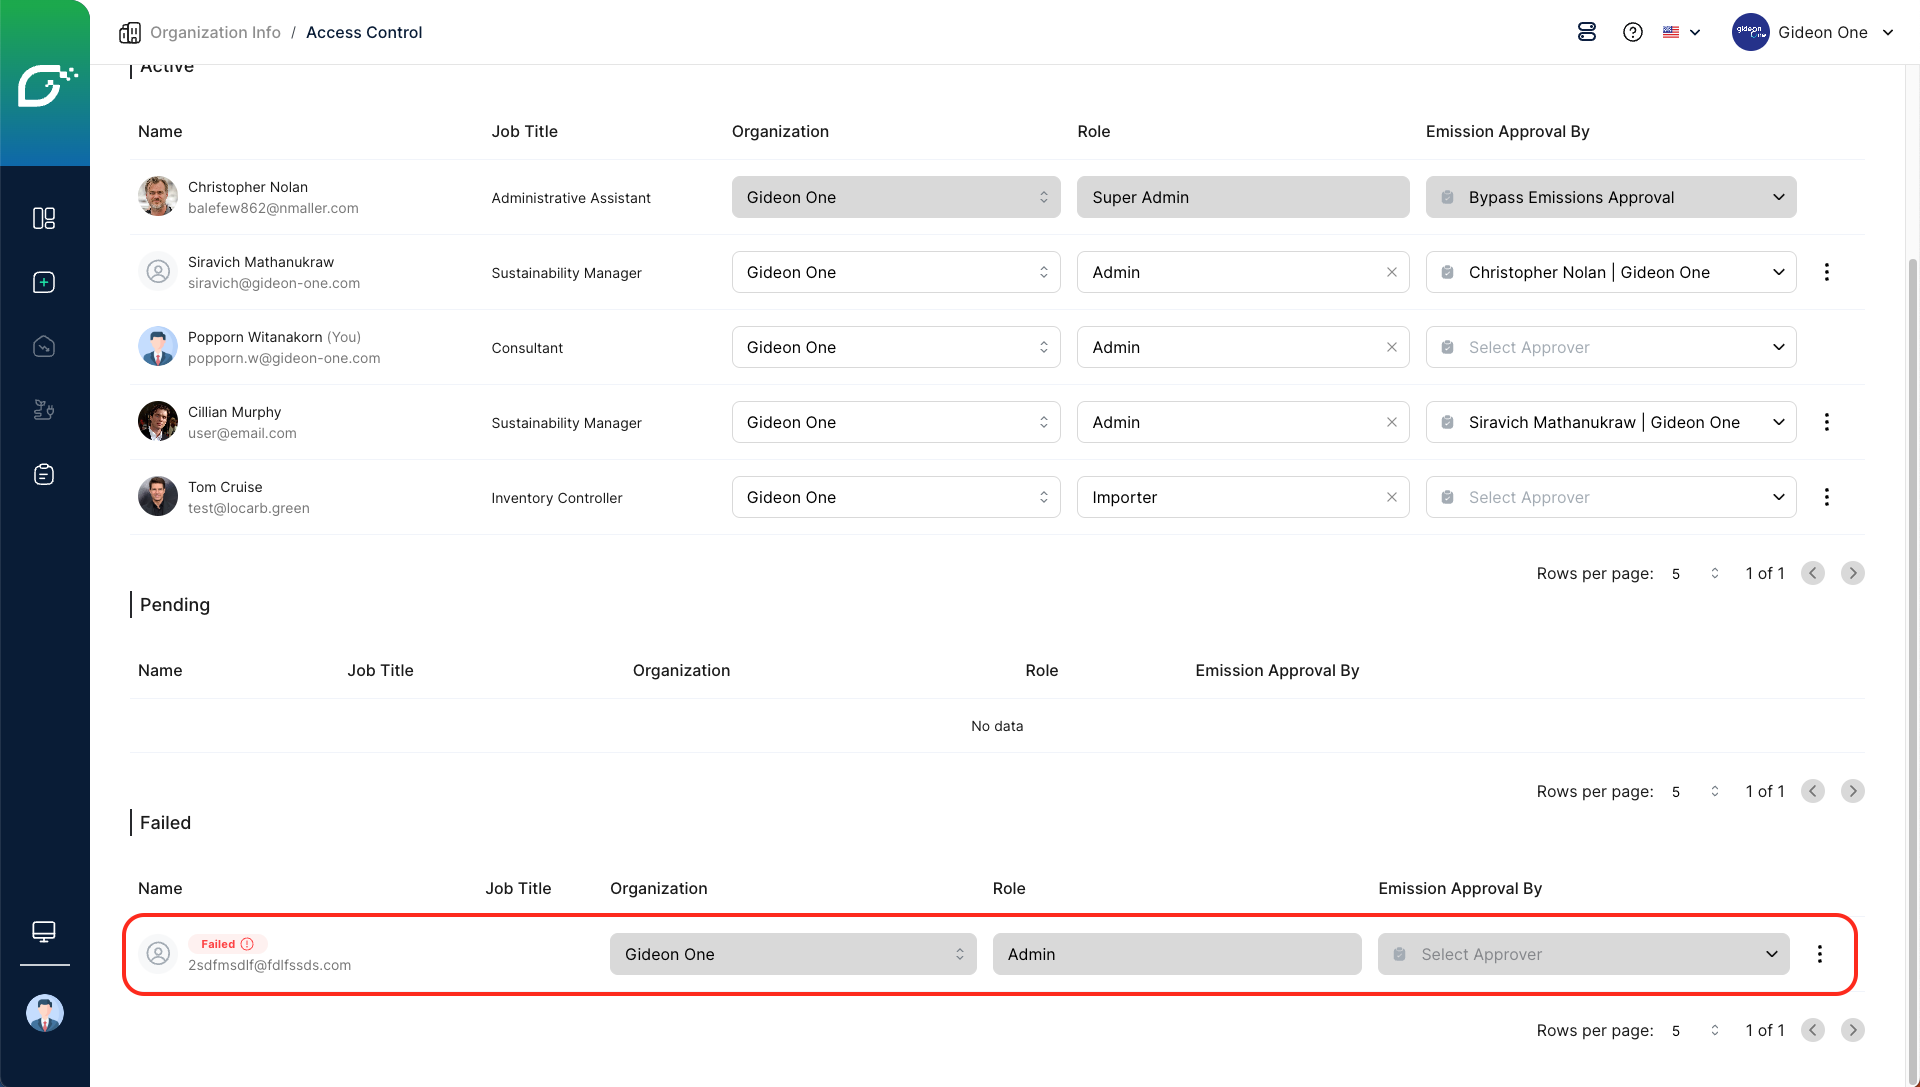Image resolution: width=1920 pixels, height=1087 pixels.
Task: Open the clipboard report icon in the sidebar
Action: click(44, 474)
